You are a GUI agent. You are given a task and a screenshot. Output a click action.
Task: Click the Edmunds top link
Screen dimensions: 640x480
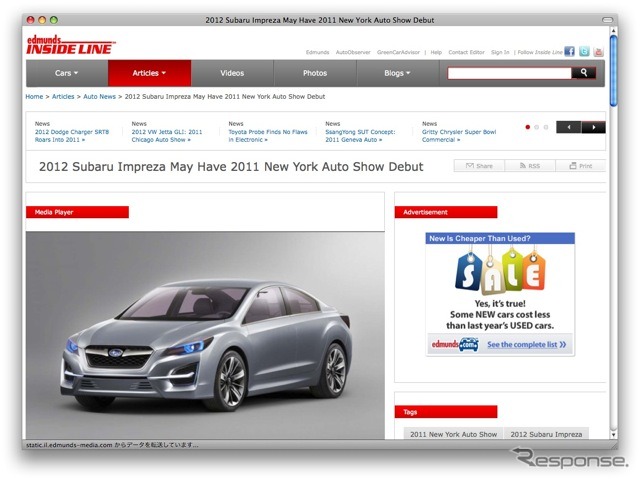point(318,52)
